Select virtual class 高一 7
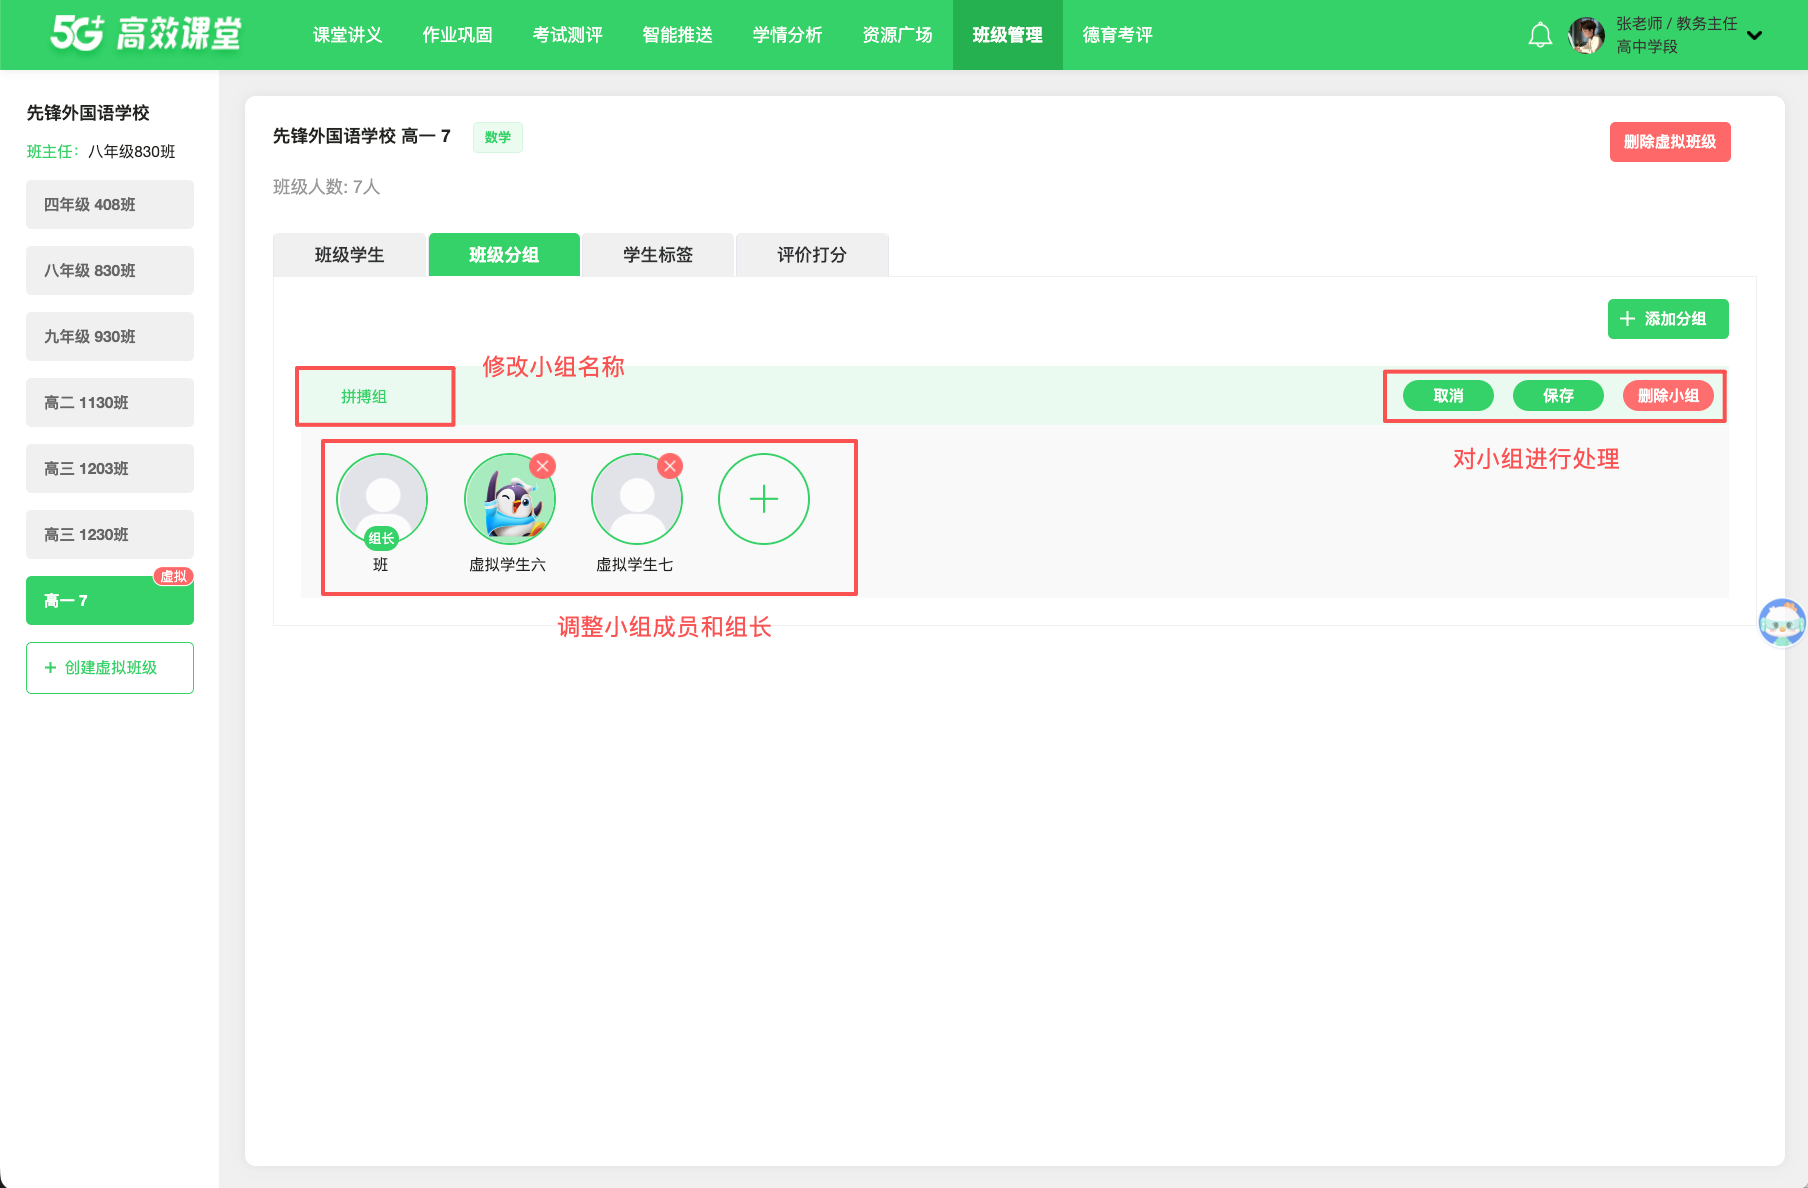This screenshot has width=1808, height=1188. coord(110,601)
